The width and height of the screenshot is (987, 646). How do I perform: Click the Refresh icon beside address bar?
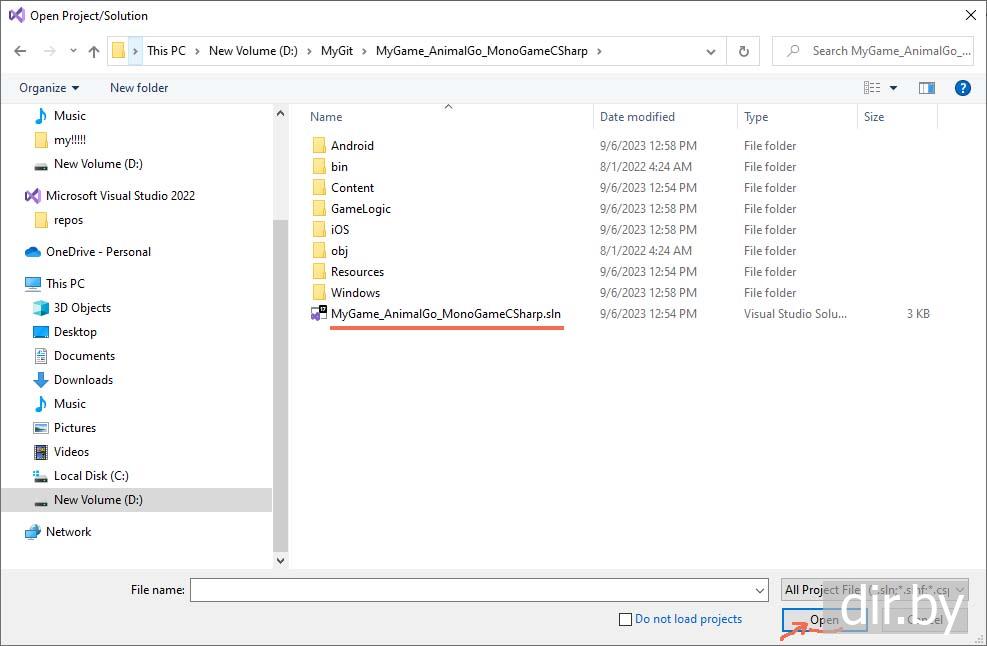click(x=743, y=51)
